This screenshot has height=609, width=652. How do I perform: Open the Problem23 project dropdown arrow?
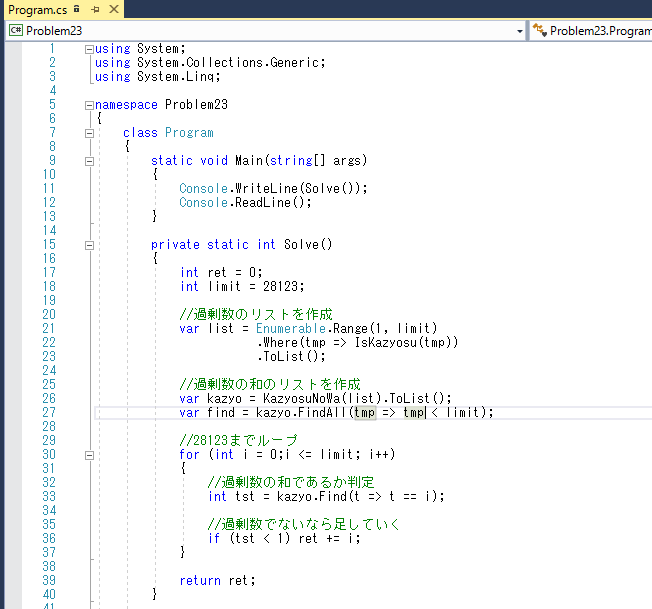(x=519, y=31)
